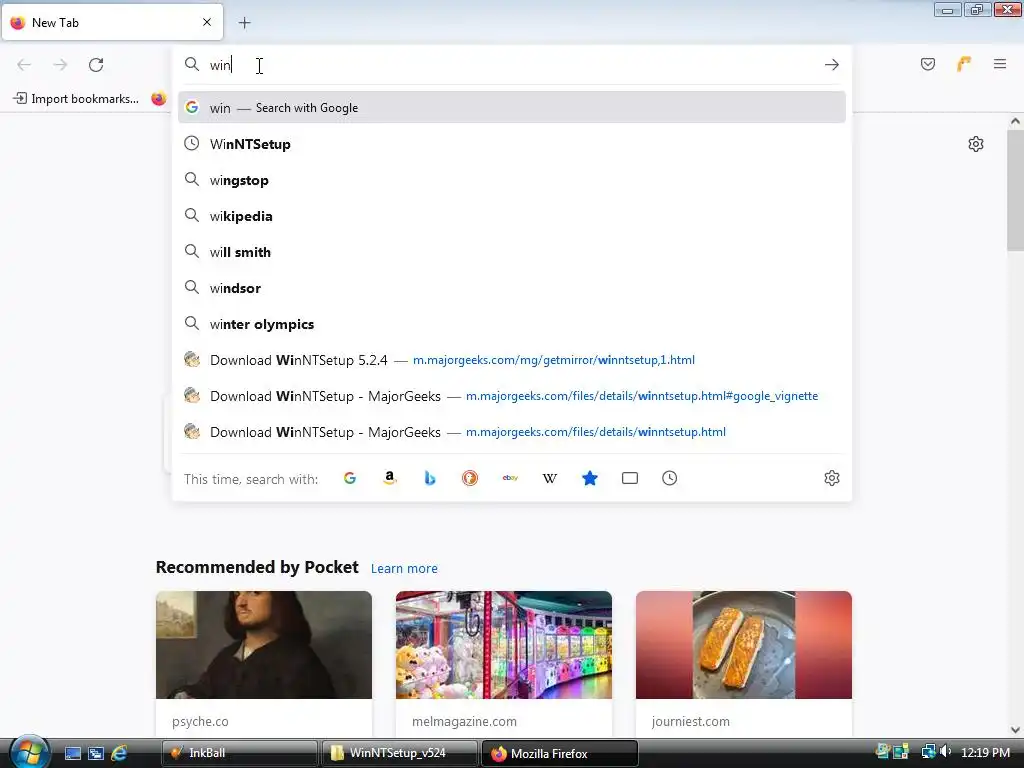Search bookmarks using the star icon

click(590, 478)
